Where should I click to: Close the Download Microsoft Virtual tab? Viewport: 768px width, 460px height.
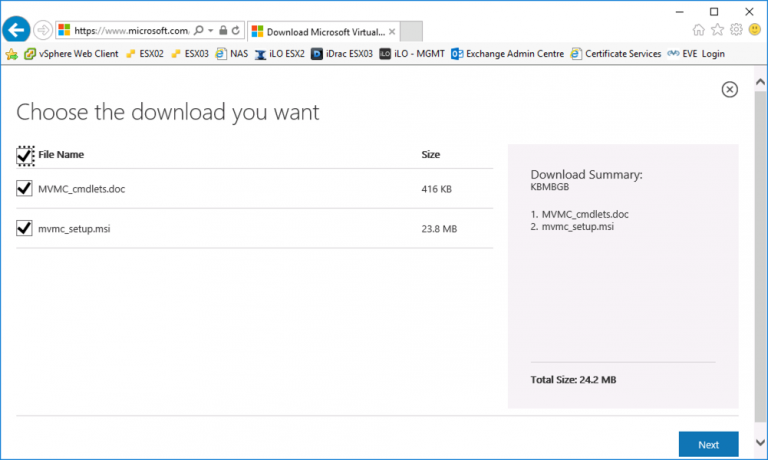392,32
